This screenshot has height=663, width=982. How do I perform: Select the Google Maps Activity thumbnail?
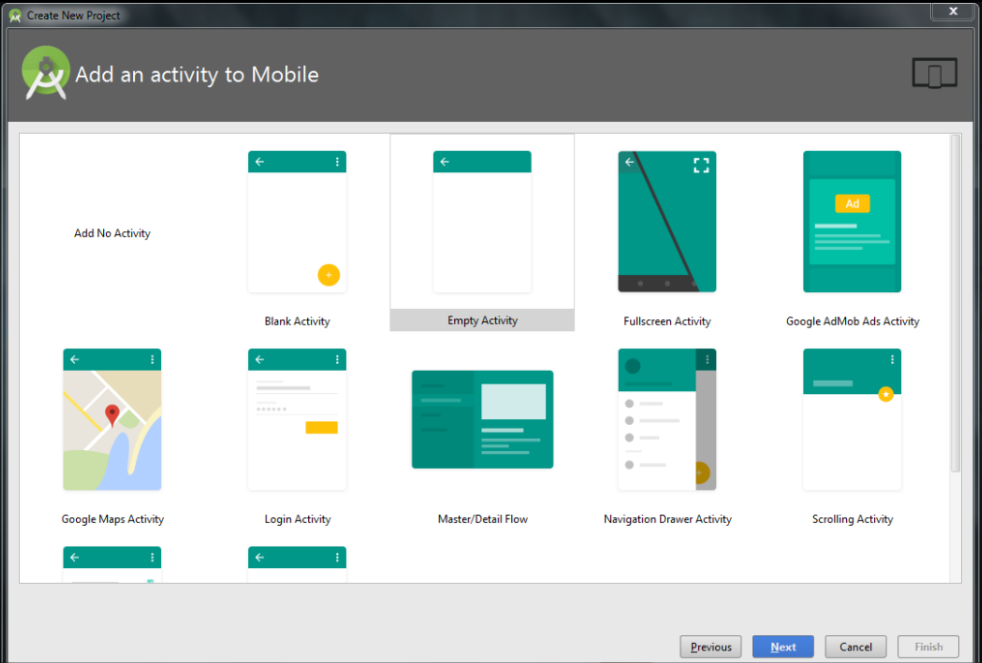(112, 419)
